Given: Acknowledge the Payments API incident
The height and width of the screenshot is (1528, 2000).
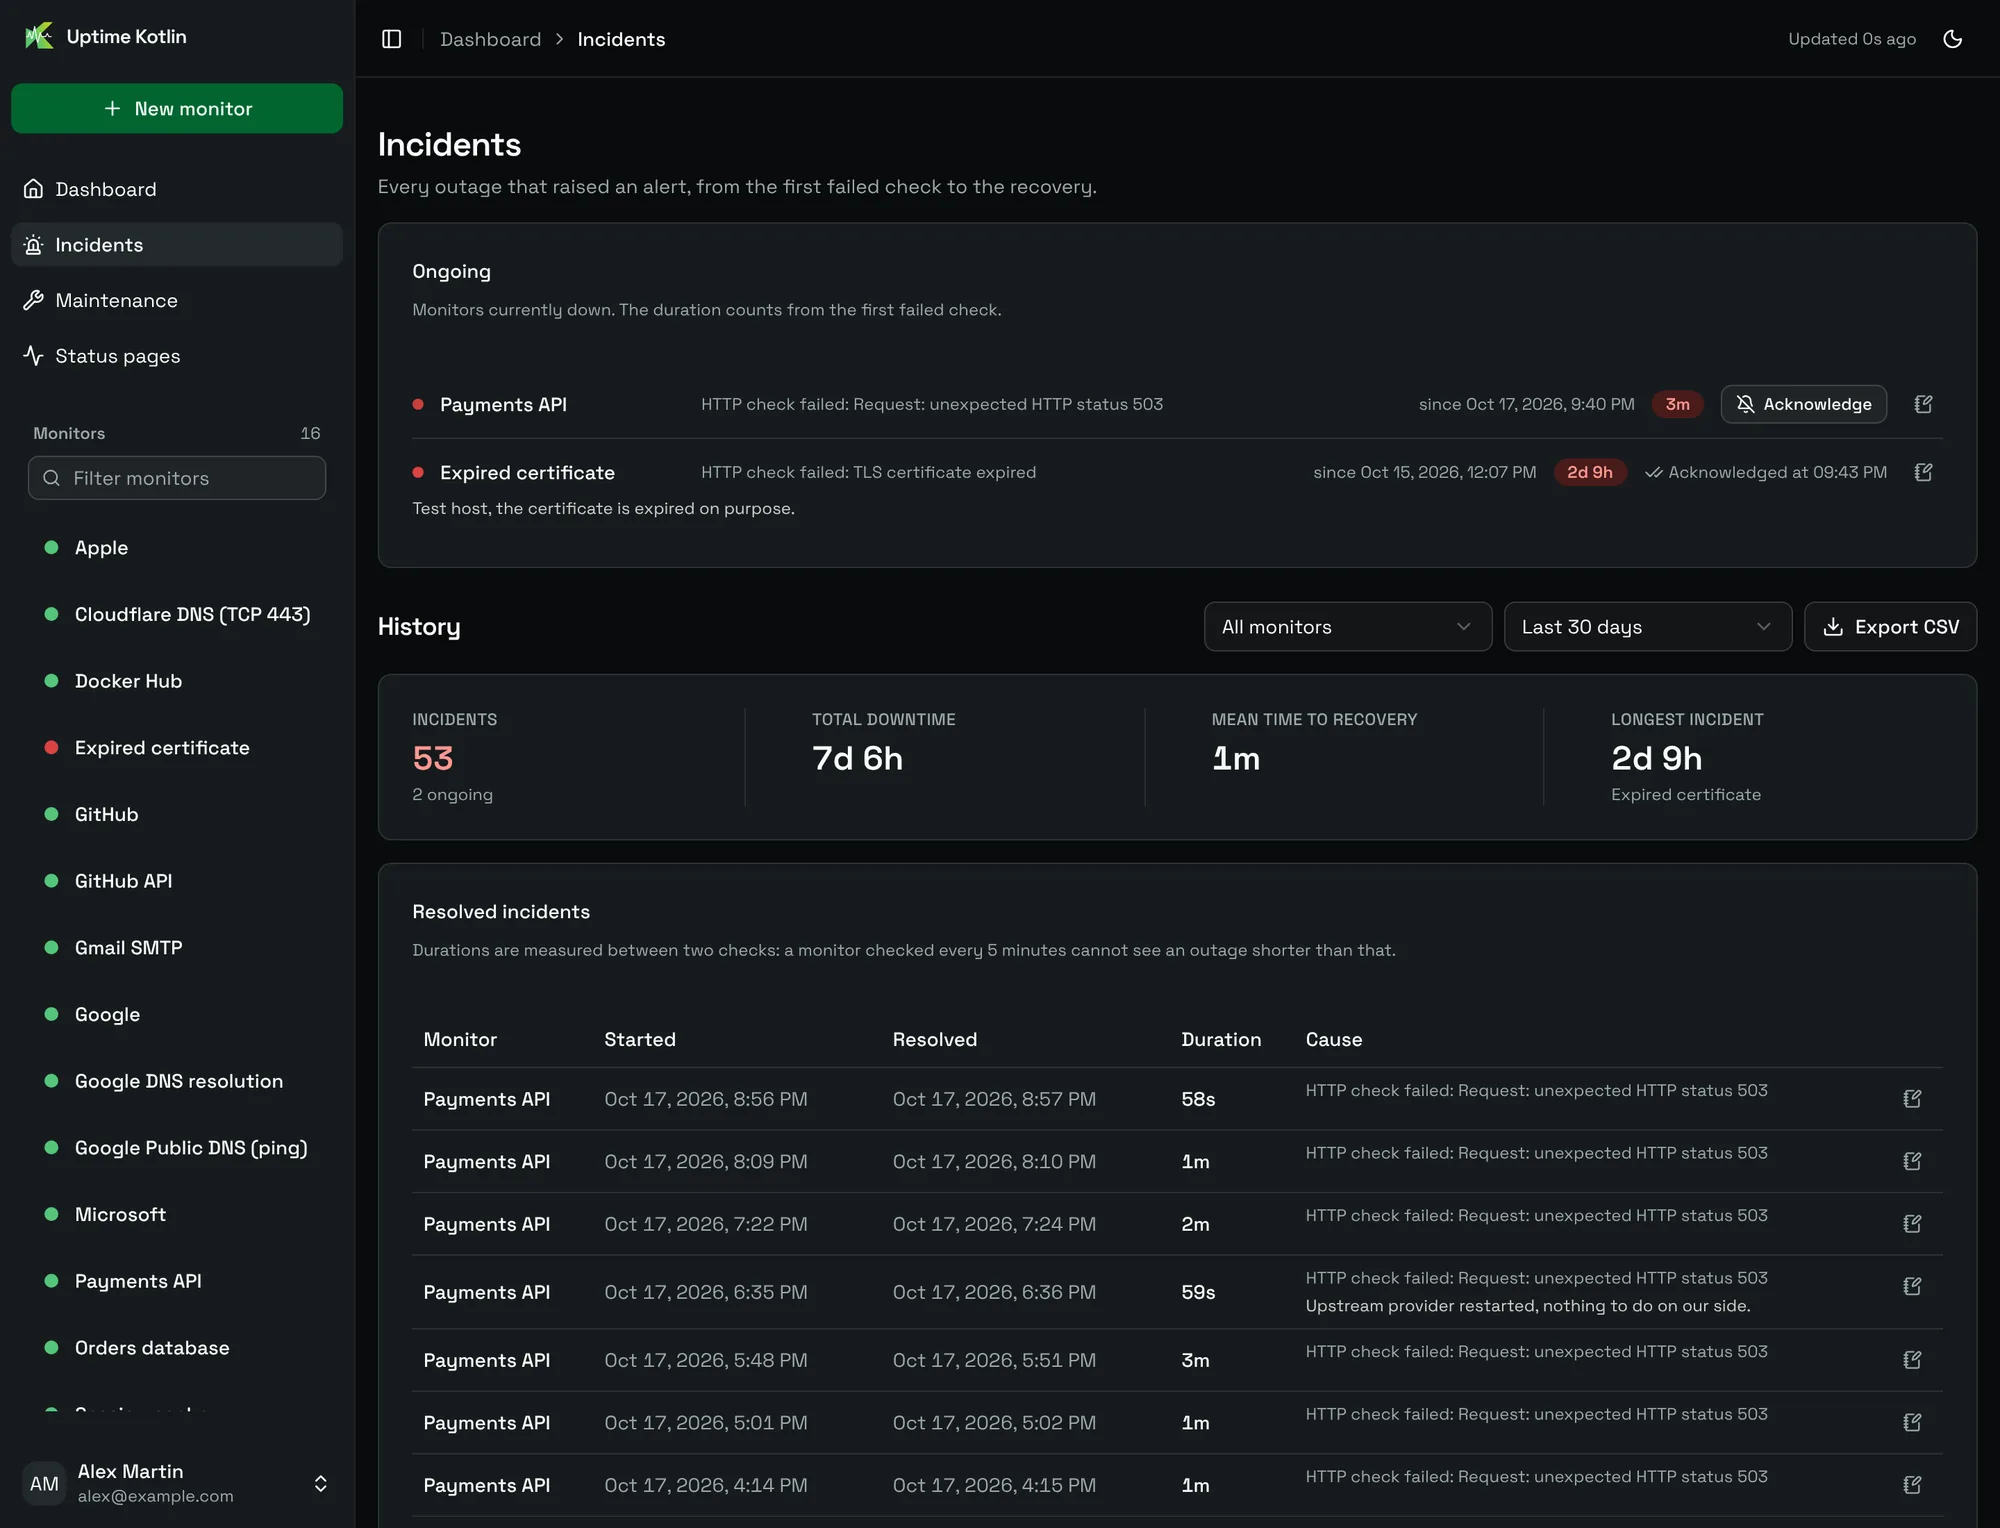Looking at the screenshot, I should (1803, 404).
